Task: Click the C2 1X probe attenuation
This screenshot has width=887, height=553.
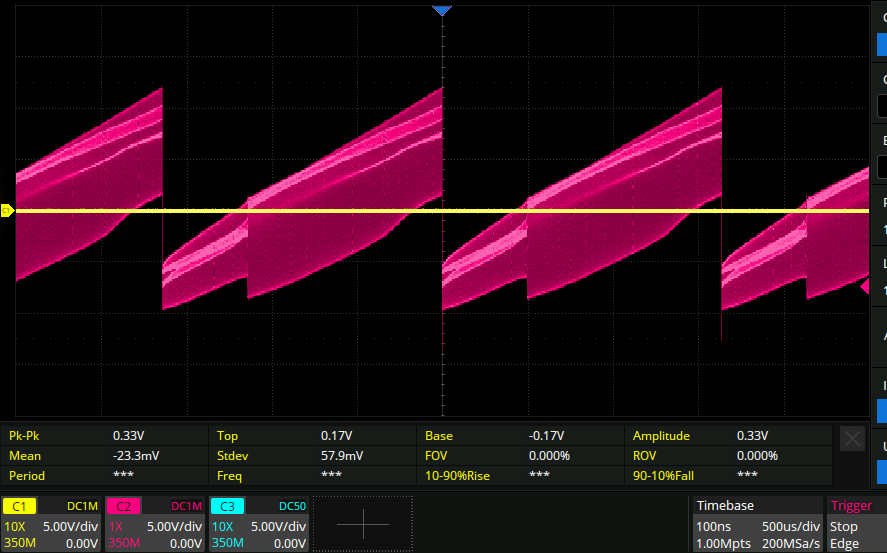Action: tap(116, 526)
